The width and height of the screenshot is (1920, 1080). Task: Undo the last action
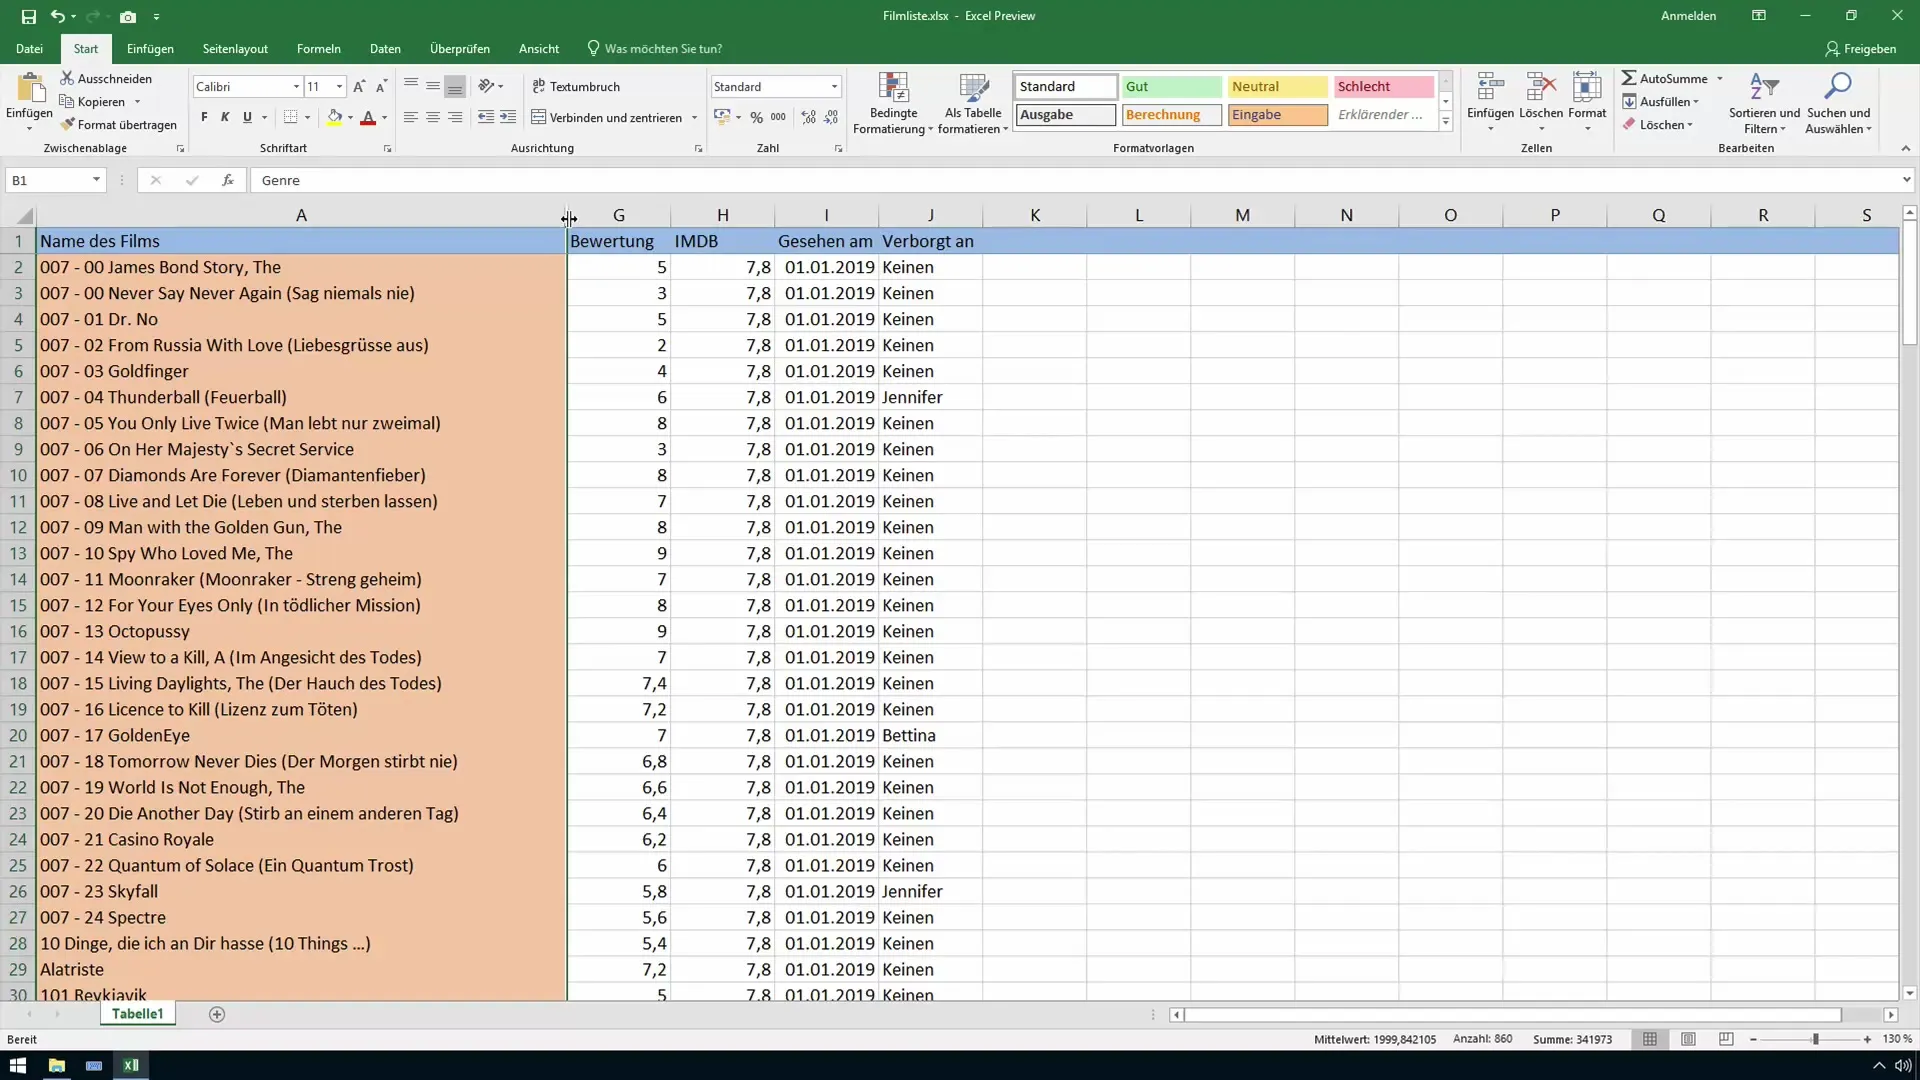click(58, 16)
